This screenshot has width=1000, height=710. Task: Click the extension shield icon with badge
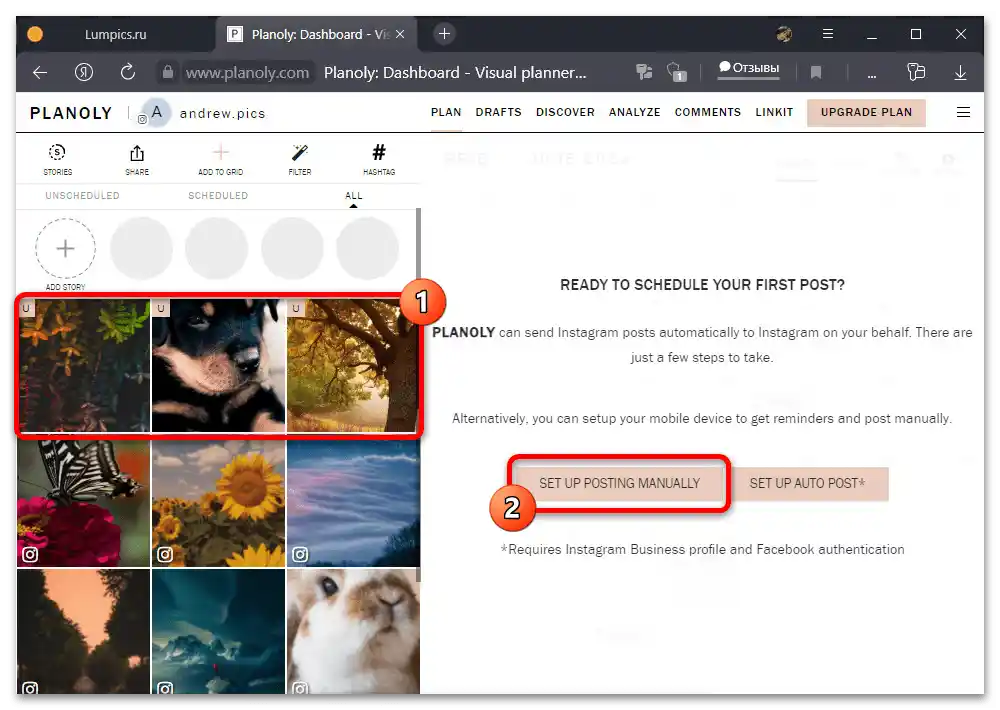[676, 72]
